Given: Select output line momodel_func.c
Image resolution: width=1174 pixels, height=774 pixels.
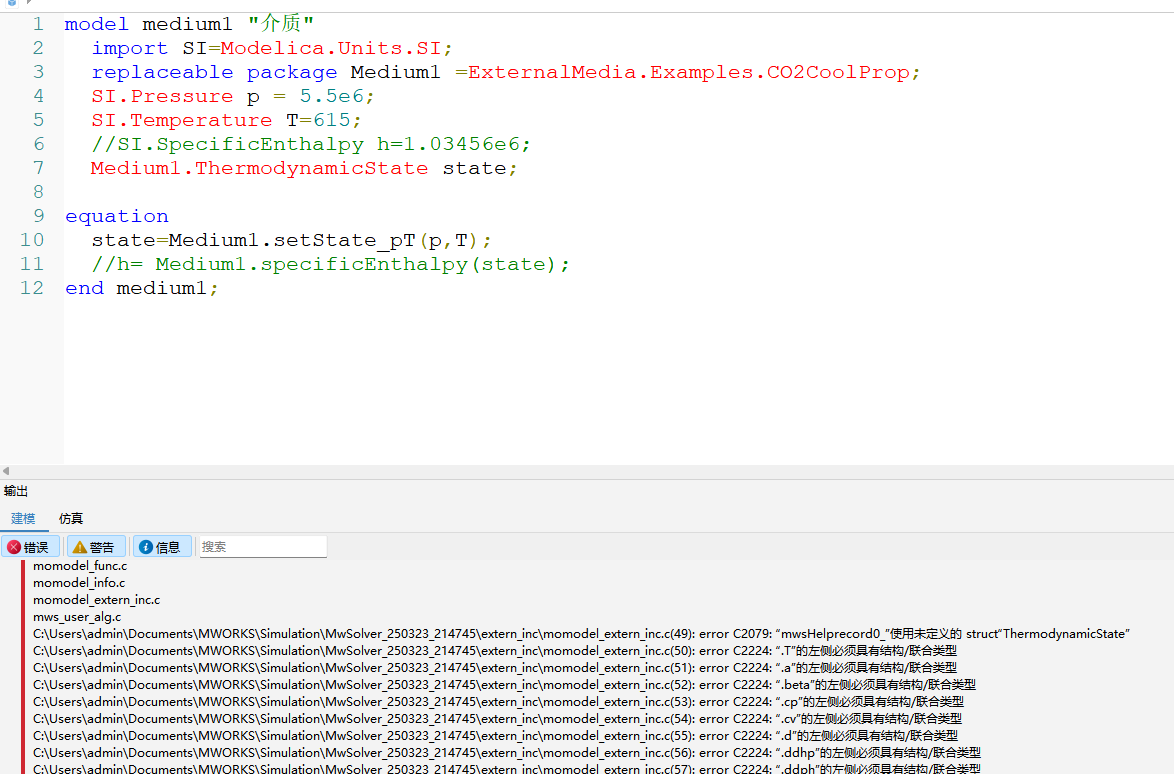Looking at the screenshot, I should pos(80,566).
